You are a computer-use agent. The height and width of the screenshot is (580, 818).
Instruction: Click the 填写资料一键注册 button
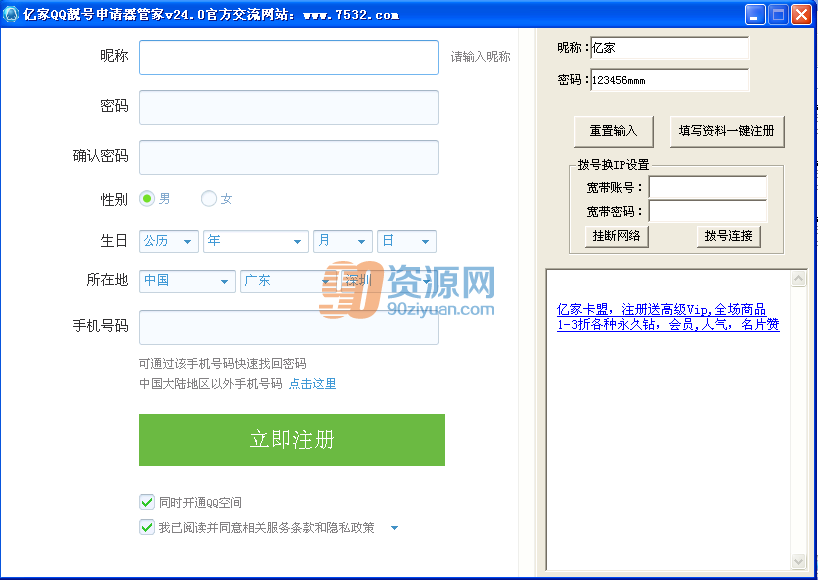pyautogui.click(x=727, y=131)
